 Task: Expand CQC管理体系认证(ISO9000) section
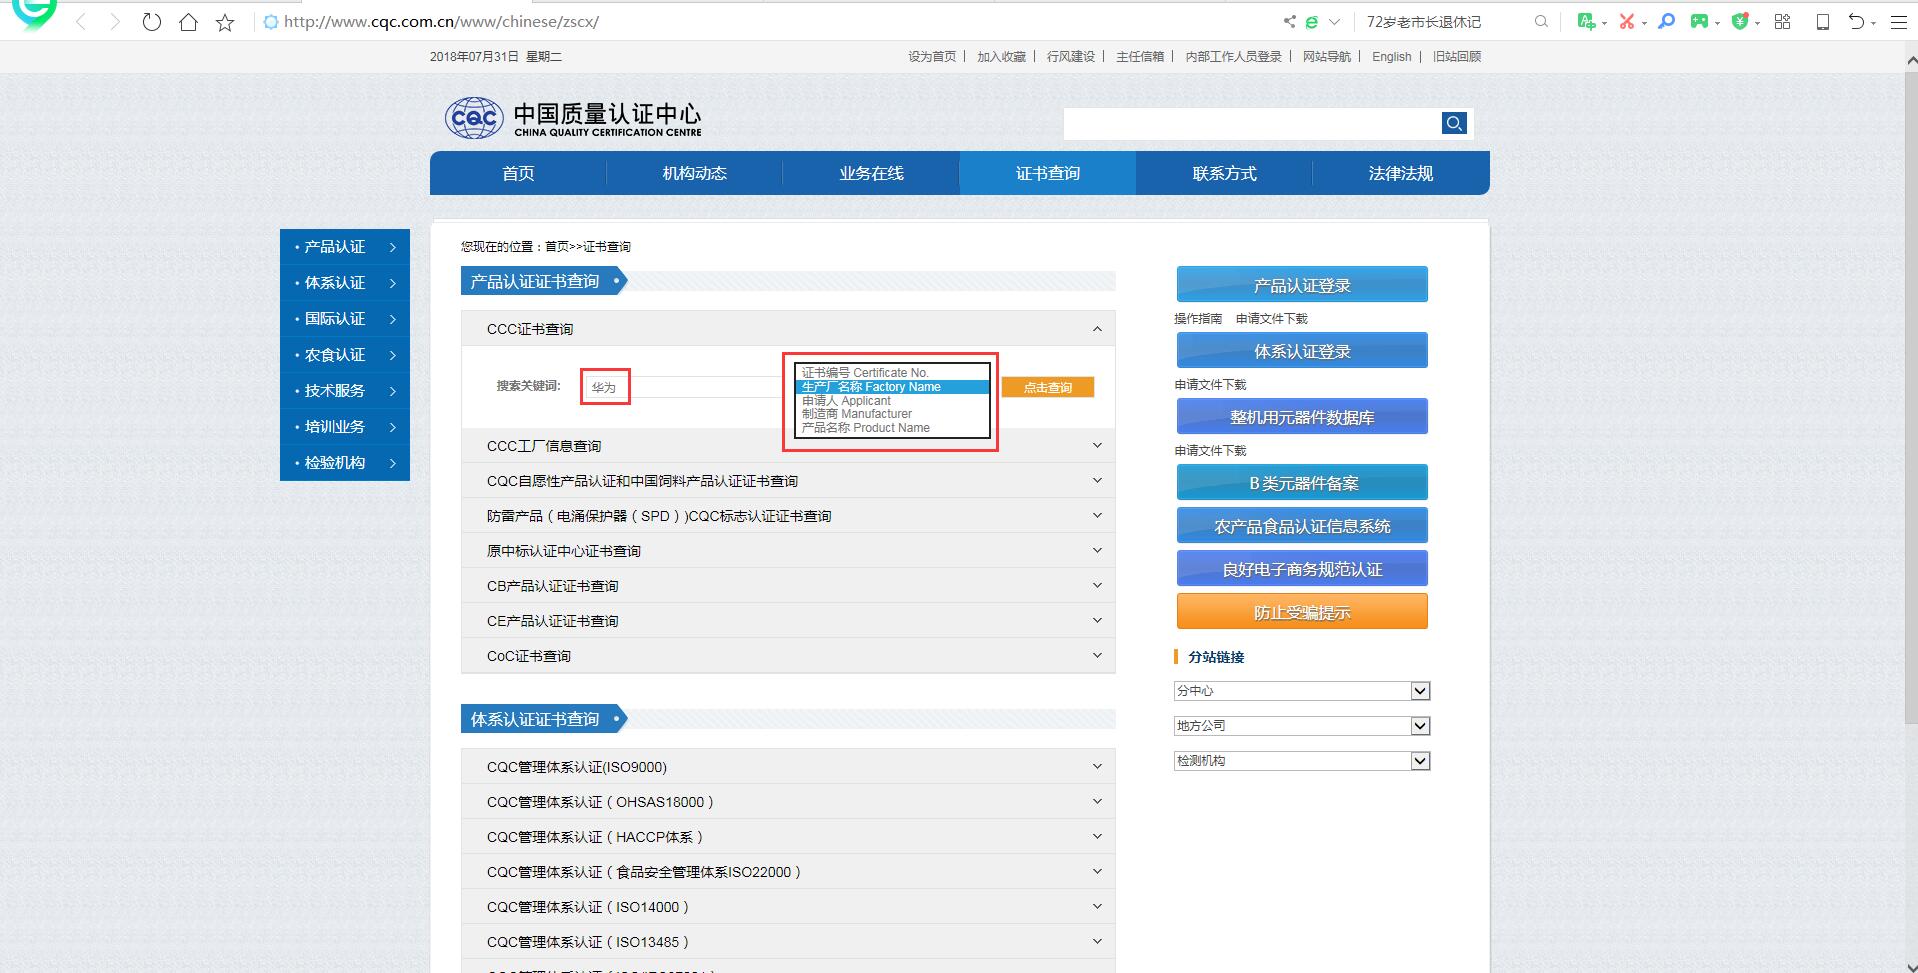coord(788,767)
